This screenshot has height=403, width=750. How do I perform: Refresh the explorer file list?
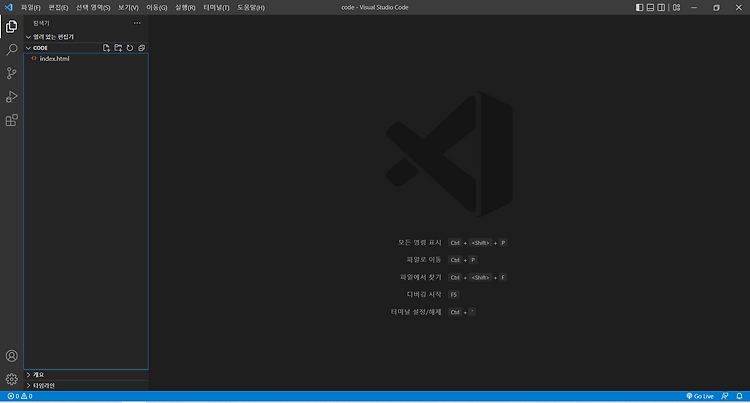click(x=130, y=48)
